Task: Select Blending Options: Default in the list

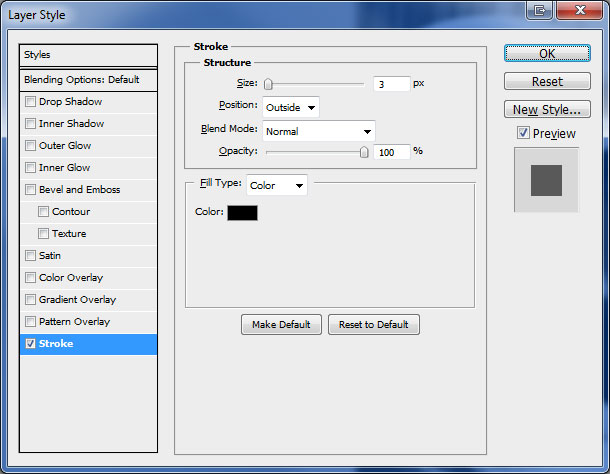Action: point(89,79)
